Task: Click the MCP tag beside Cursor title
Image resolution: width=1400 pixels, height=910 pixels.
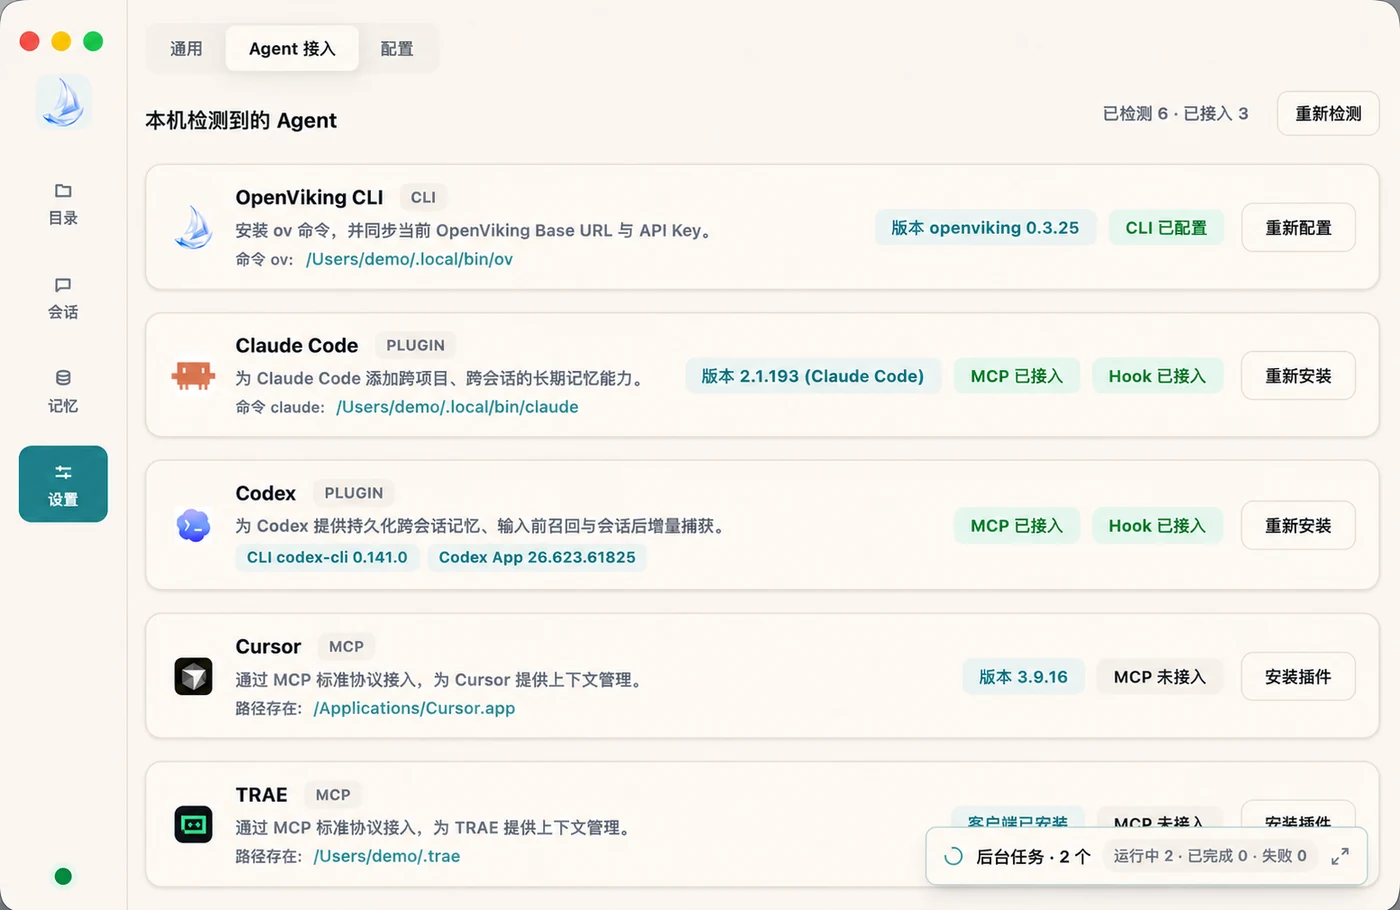Action: click(x=346, y=647)
